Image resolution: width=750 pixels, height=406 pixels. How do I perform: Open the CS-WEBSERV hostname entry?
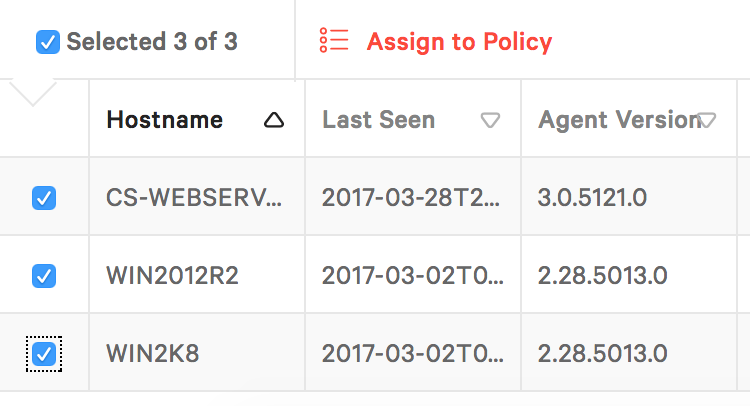tap(194, 198)
